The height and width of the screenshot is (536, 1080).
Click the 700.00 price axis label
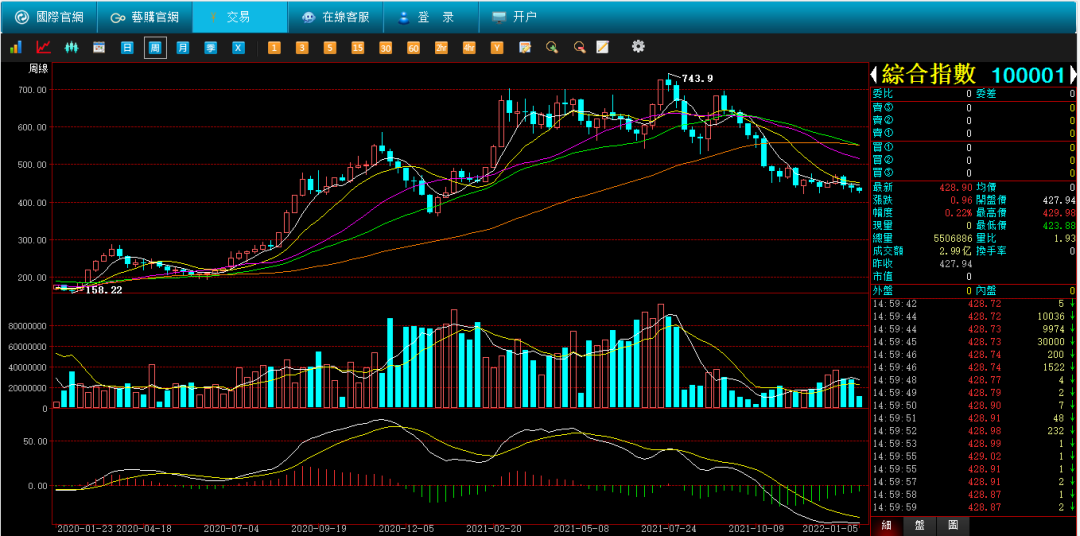[33, 90]
